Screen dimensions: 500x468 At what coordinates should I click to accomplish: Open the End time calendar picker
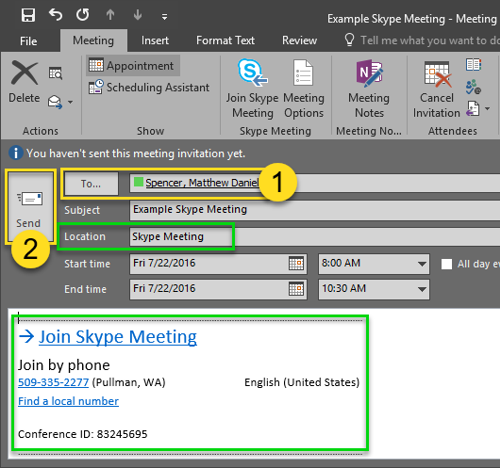(296, 289)
